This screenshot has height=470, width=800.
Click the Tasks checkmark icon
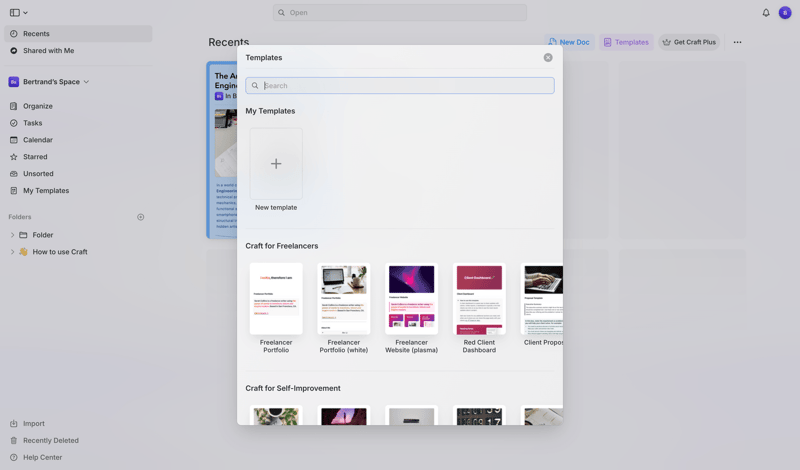click(14, 123)
